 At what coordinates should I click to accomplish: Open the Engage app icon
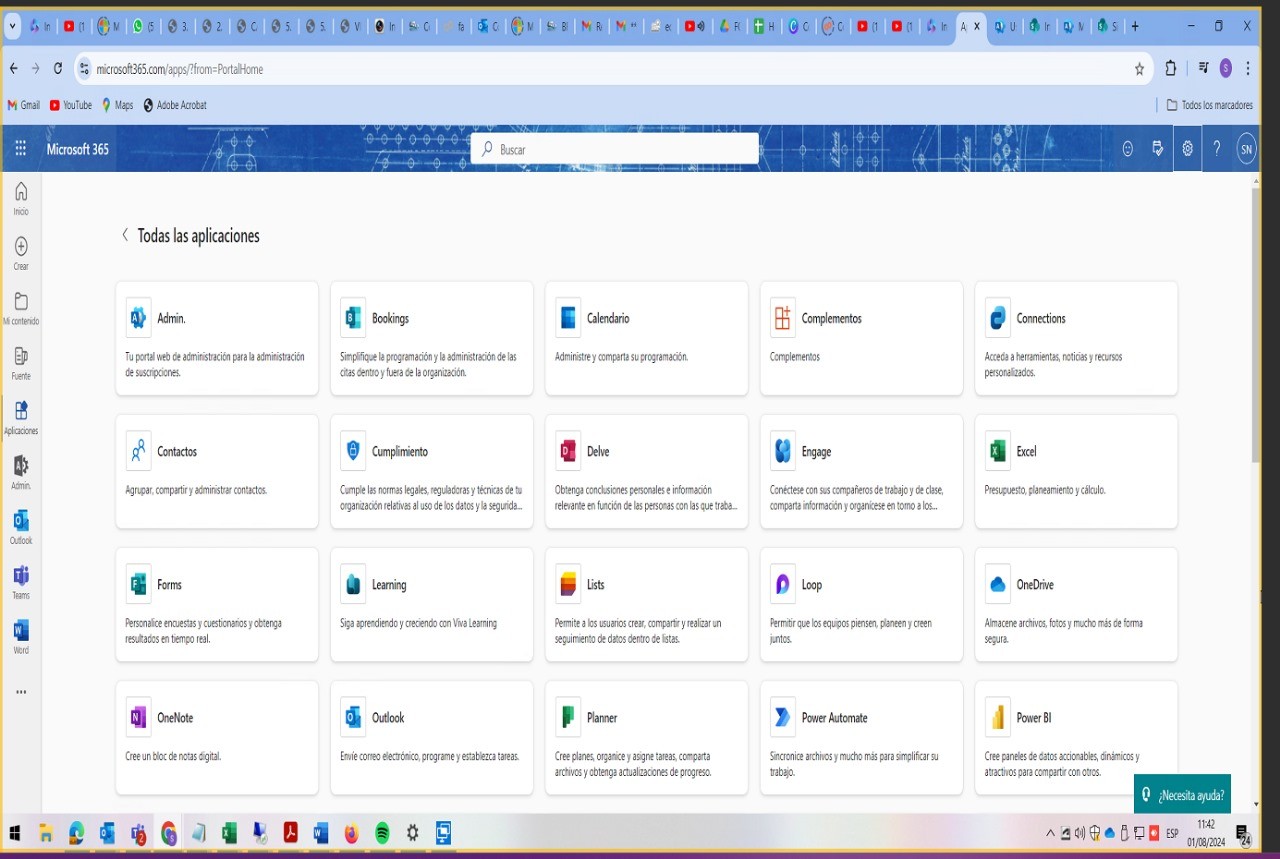point(782,451)
